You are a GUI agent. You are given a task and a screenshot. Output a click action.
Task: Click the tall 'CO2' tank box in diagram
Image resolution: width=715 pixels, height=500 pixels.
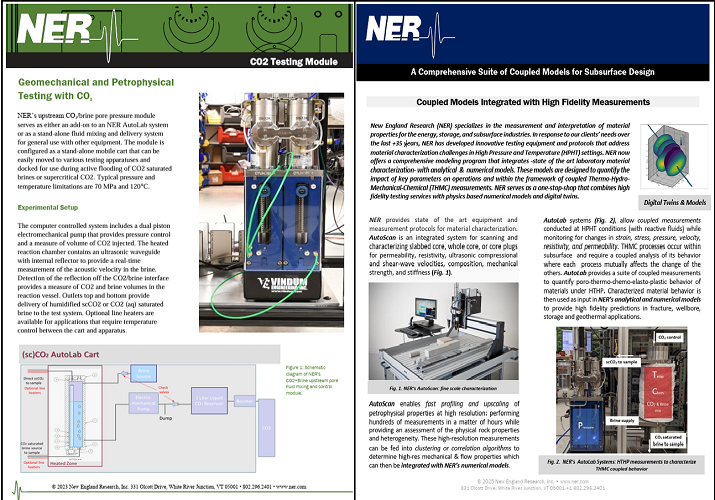pos(266,428)
